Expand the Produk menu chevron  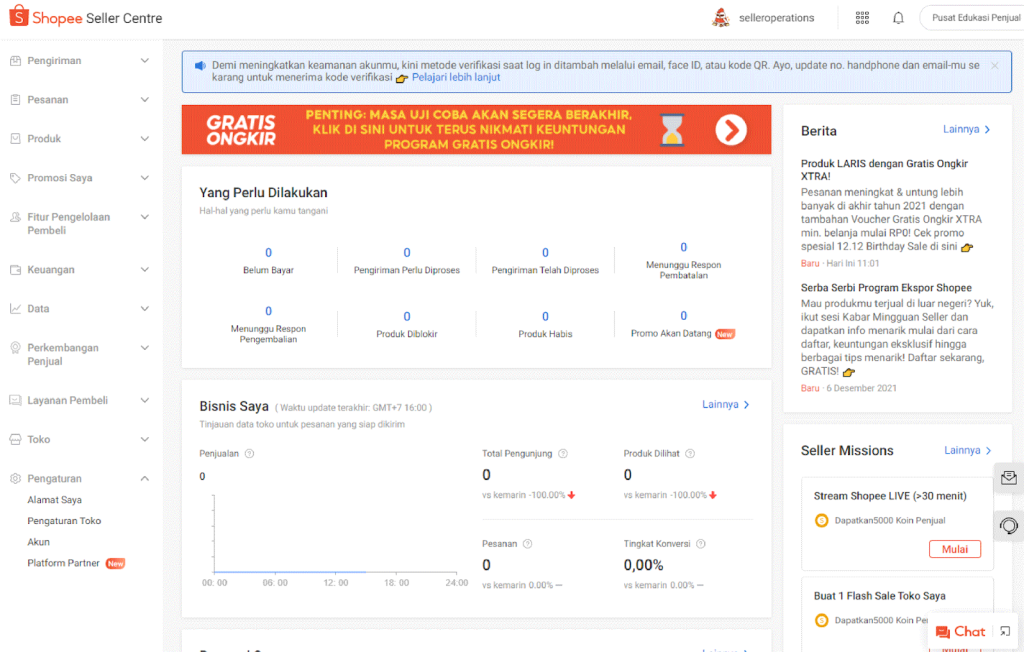[145, 139]
